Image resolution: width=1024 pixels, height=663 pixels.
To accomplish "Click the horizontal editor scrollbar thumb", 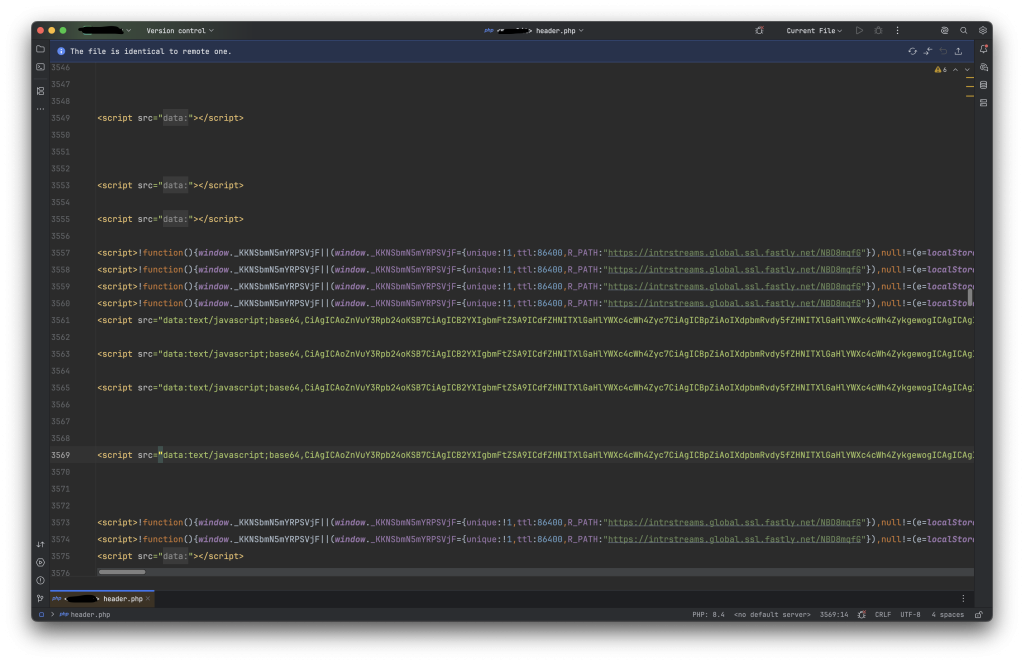I will [x=122, y=572].
